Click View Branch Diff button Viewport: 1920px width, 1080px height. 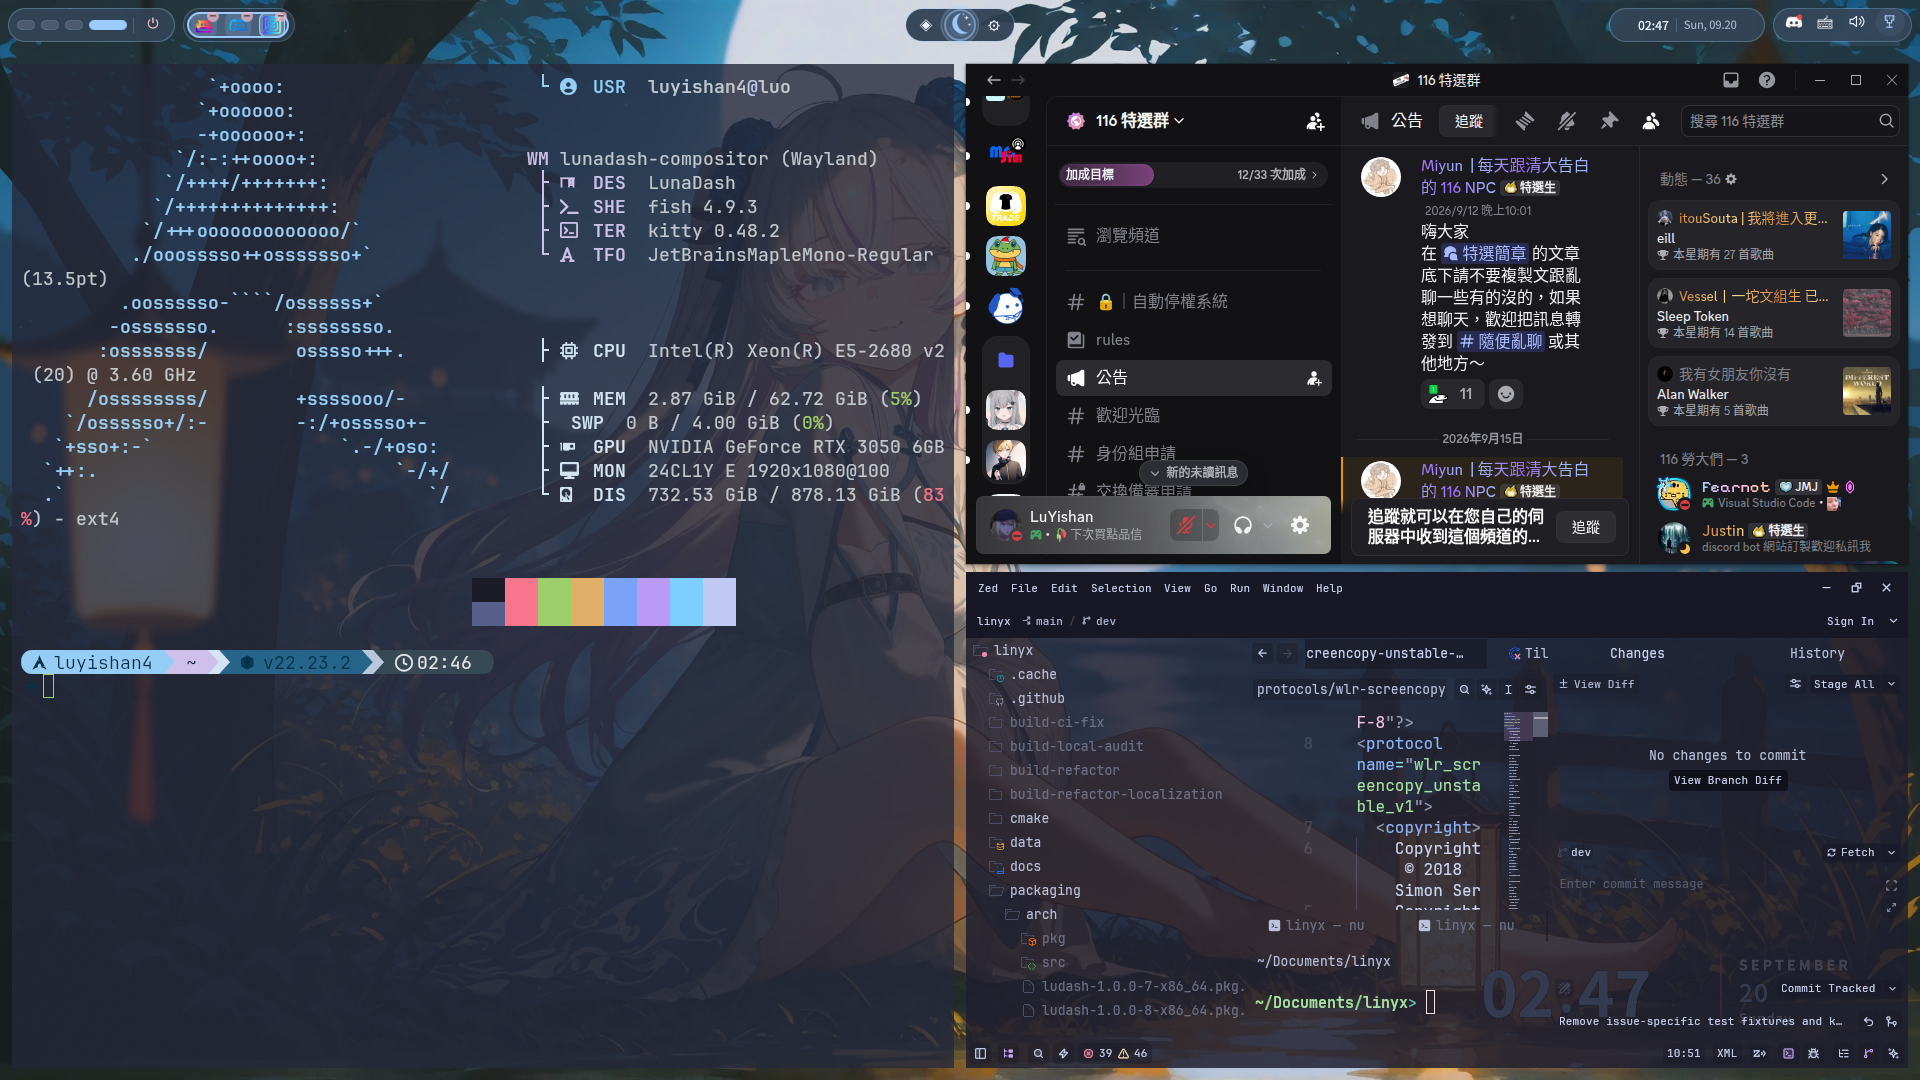[1727, 781]
